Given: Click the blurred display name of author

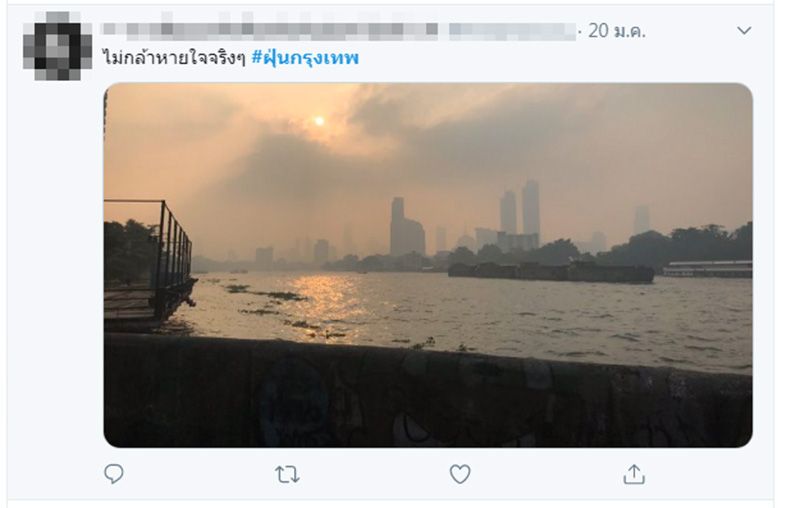Looking at the screenshot, I should coord(270,29).
